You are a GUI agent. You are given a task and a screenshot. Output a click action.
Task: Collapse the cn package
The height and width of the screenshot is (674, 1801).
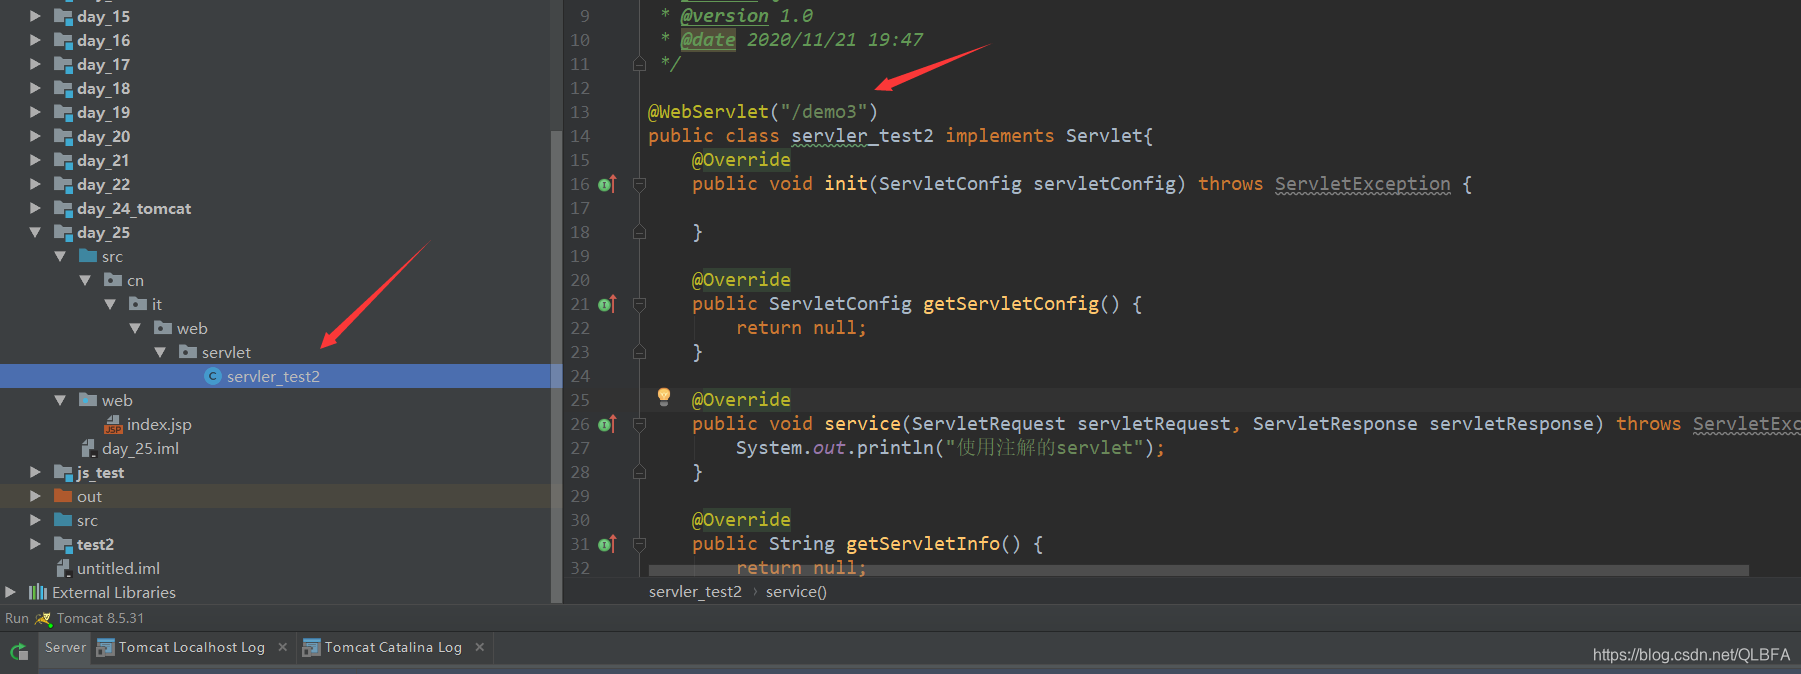coord(85,280)
